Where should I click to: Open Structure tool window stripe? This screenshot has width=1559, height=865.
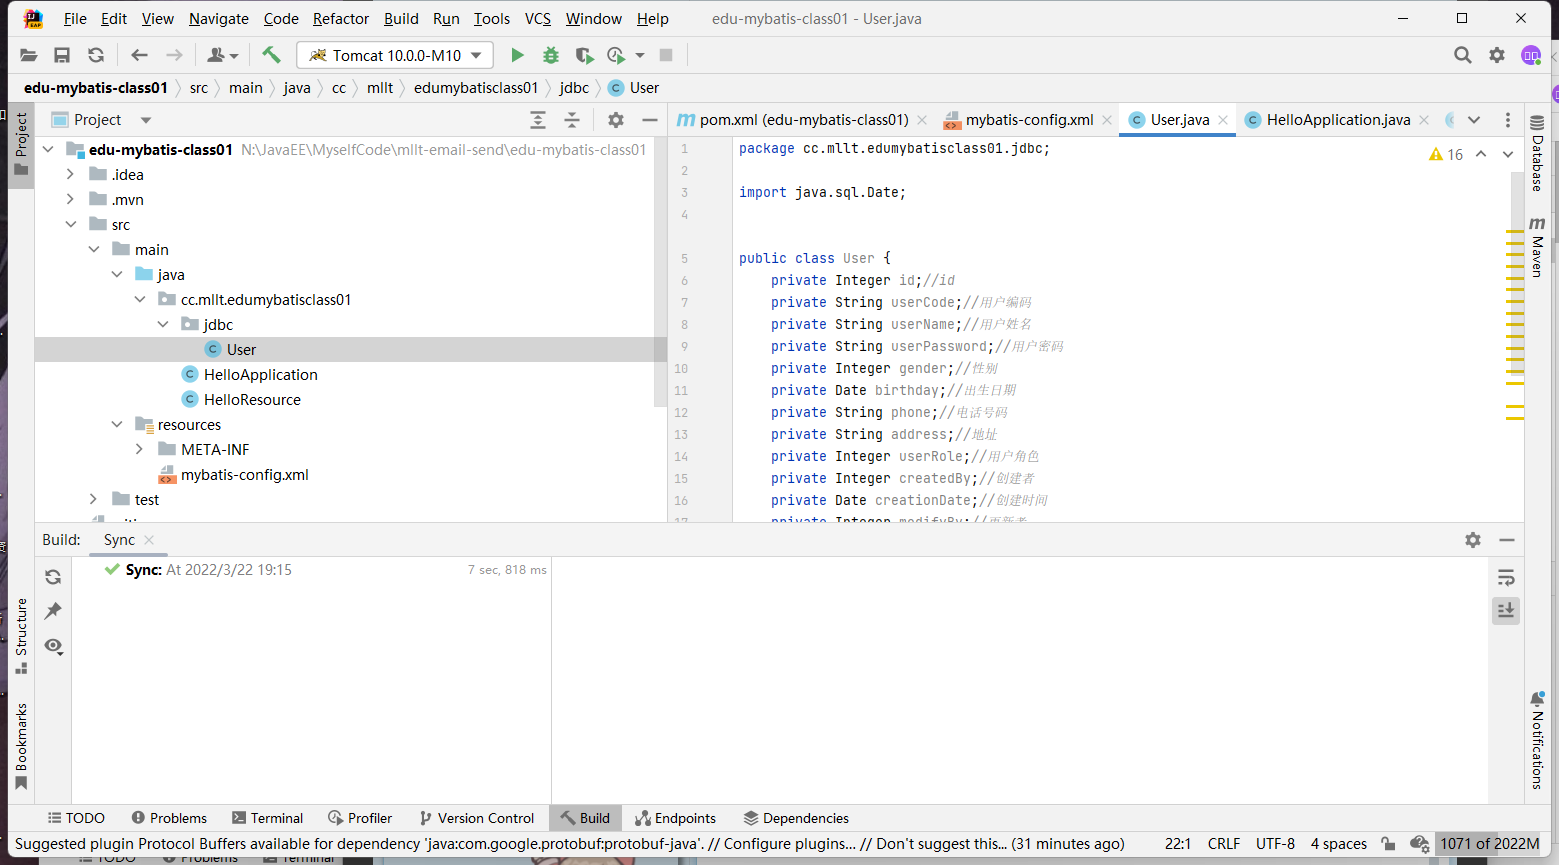point(21,636)
